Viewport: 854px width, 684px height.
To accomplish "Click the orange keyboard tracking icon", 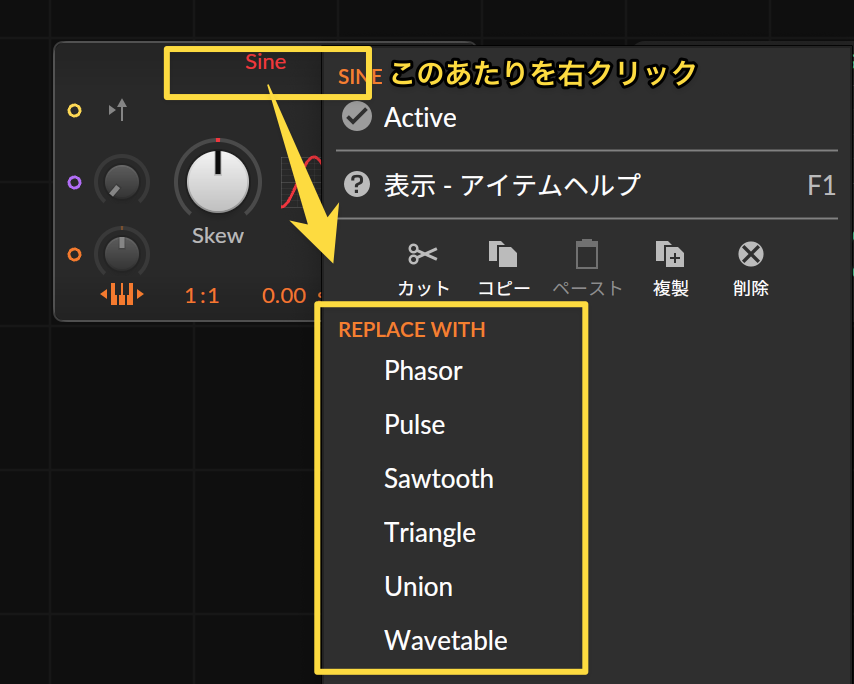I will point(122,294).
